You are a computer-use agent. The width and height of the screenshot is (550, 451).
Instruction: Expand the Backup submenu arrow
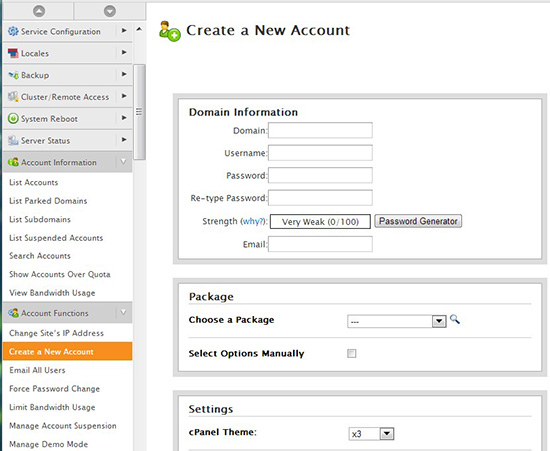tap(124, 74)
